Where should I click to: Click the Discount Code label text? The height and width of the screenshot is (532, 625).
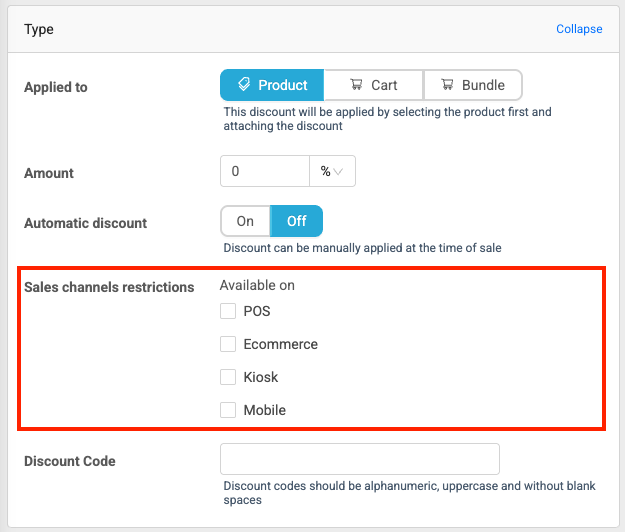pyautogui.click(x=70, y=461)
